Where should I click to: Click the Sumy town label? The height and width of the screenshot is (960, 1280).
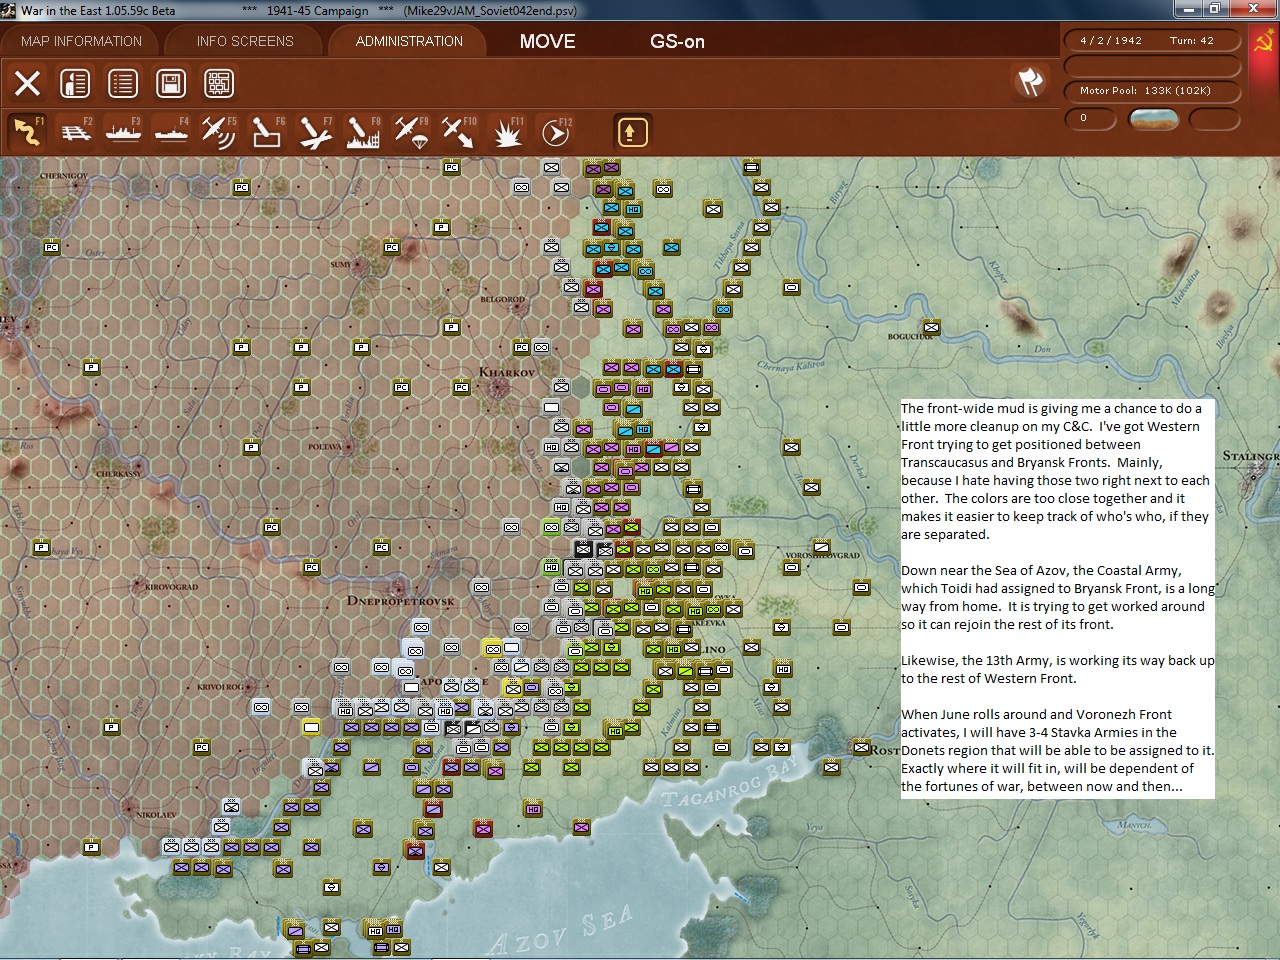point(341,265)
